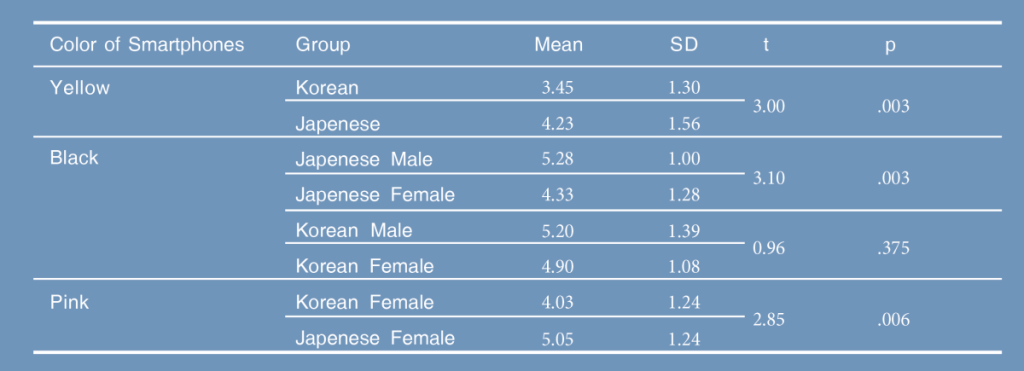Click the 'Pink' color row label
The width and height of the screenshot is (1024, 371).
tap(69, 302)
